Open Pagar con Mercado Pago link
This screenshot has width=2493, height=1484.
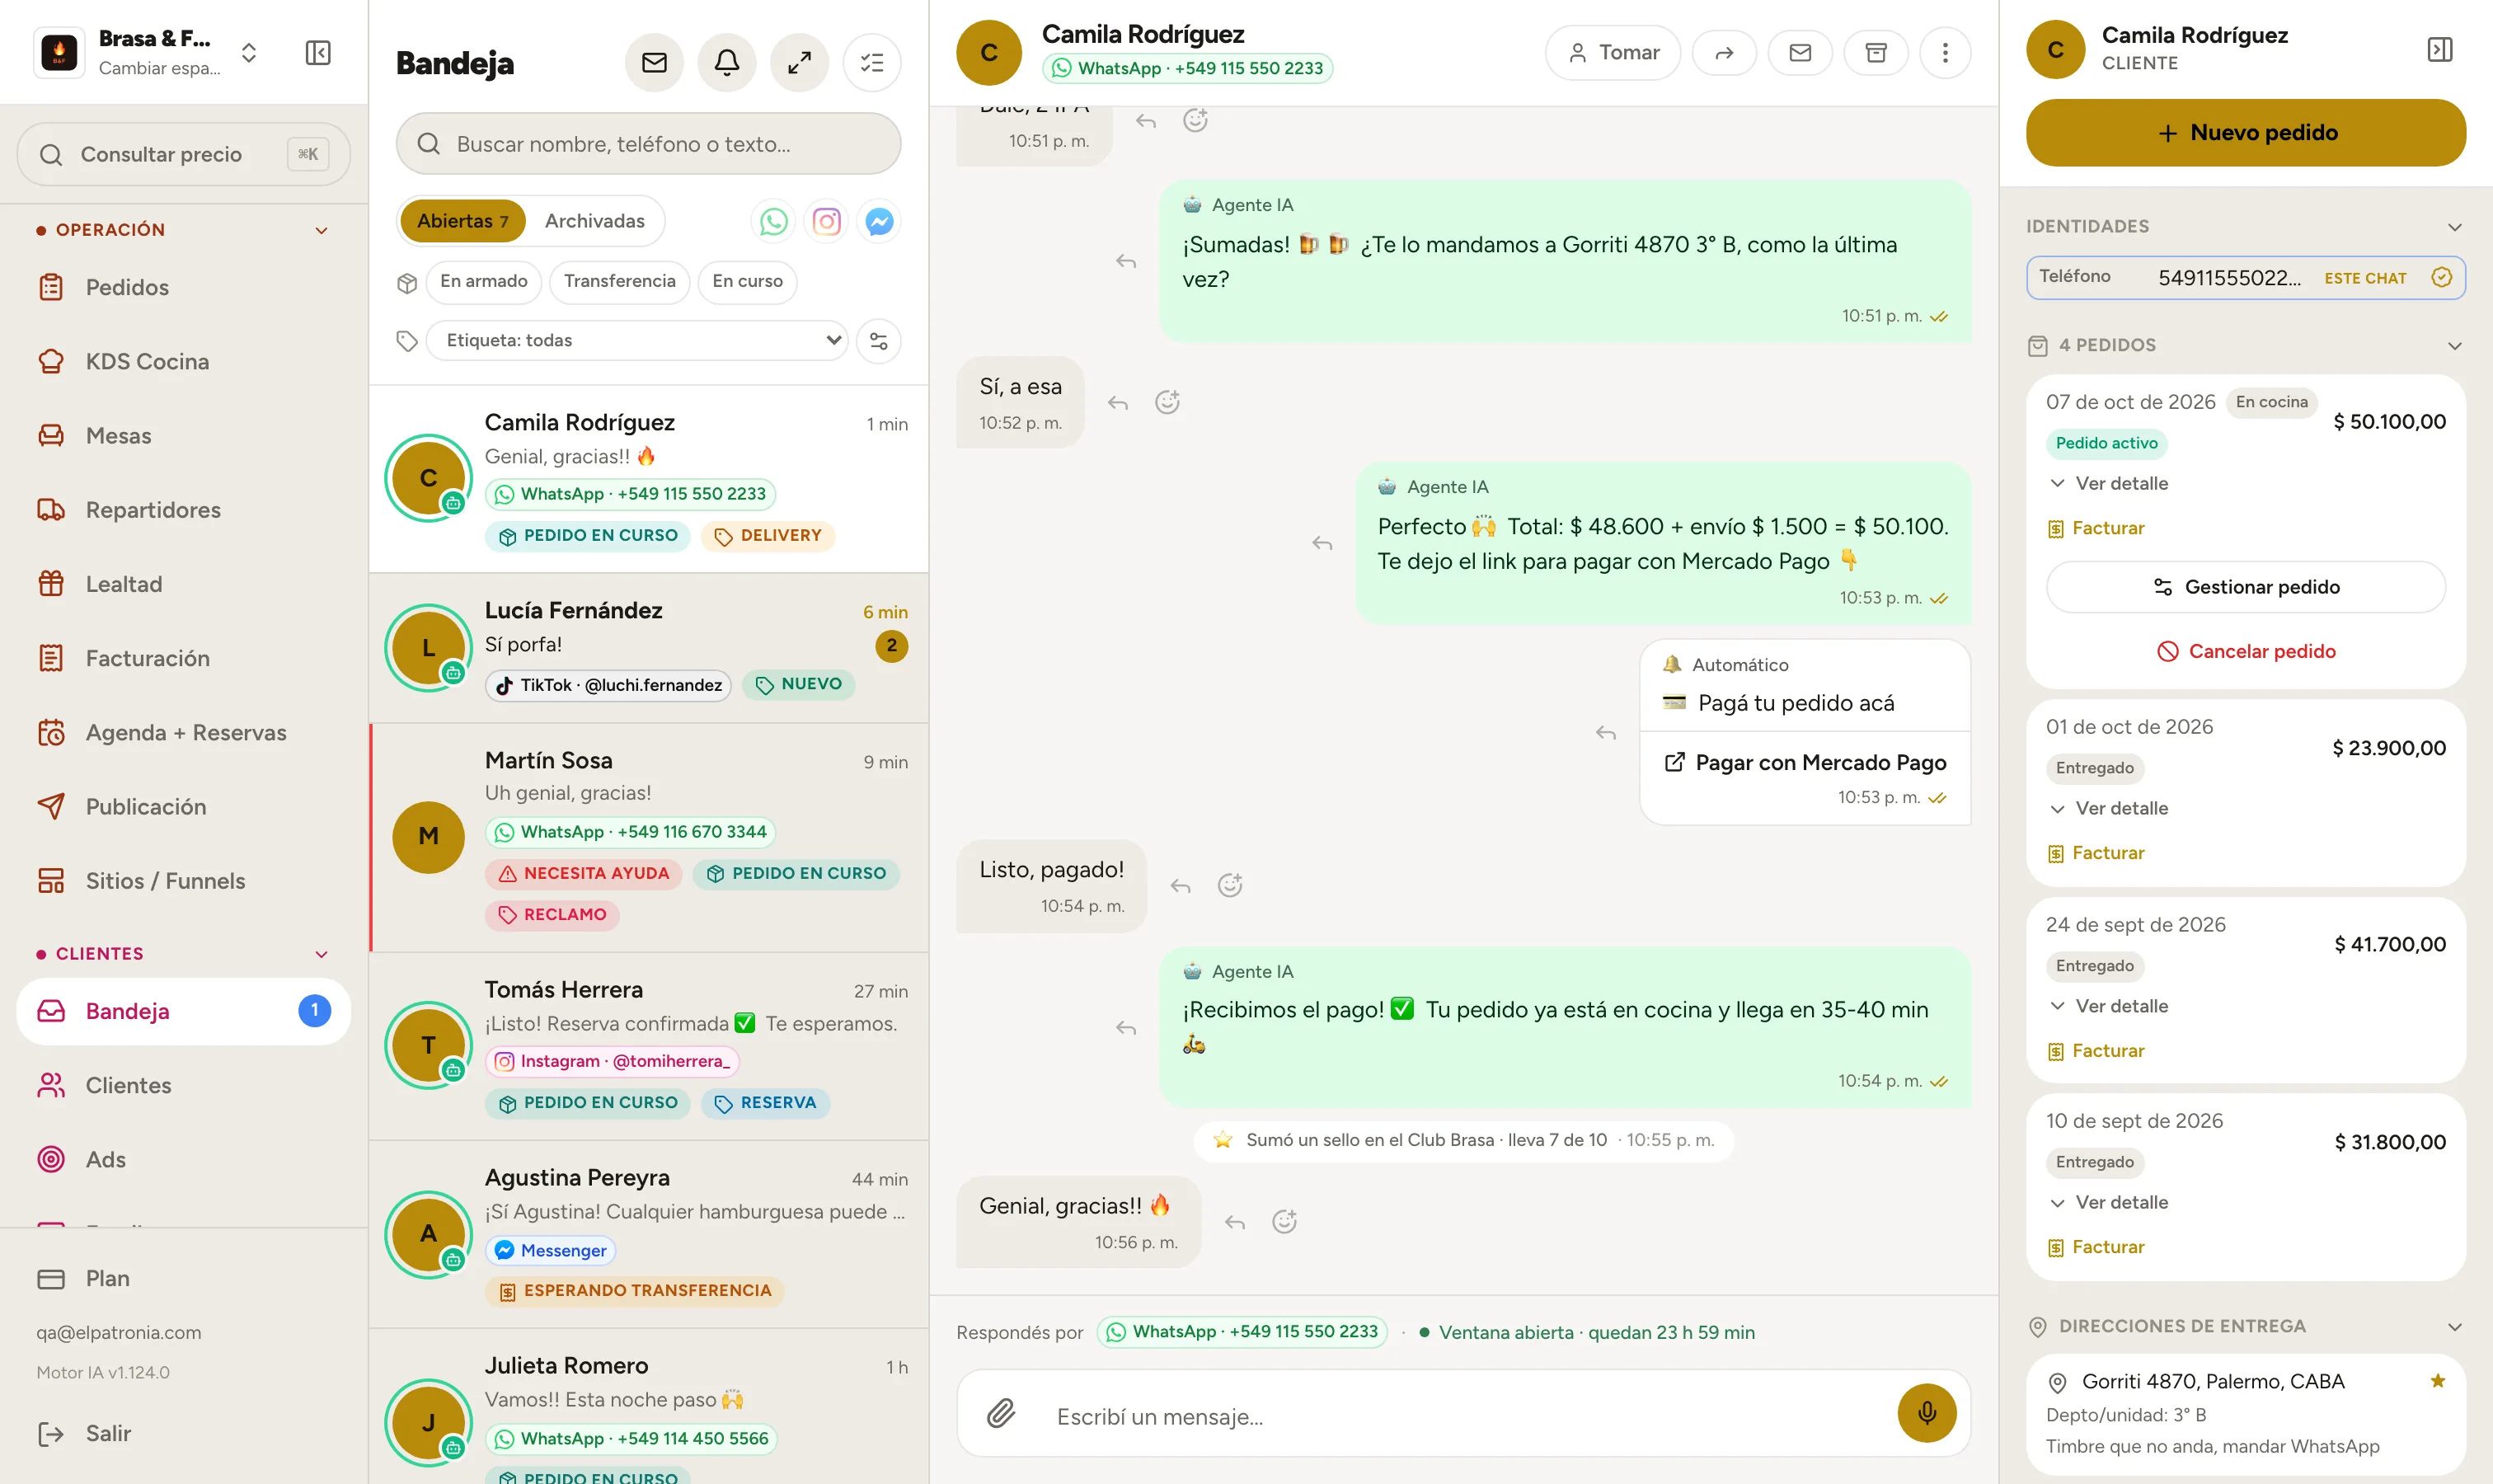pyautogui.click(x=1806, y=763)
